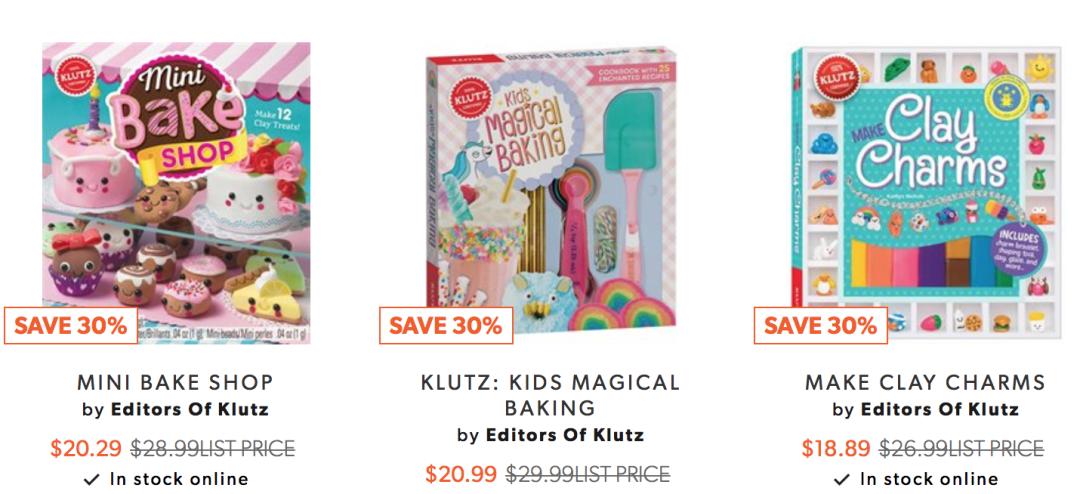Image resolution: width=1080 pixels, height=494 pixels.
Task: Click Editors Of Klutz author under Kids Magical Baking
Action: click(565, 435)
